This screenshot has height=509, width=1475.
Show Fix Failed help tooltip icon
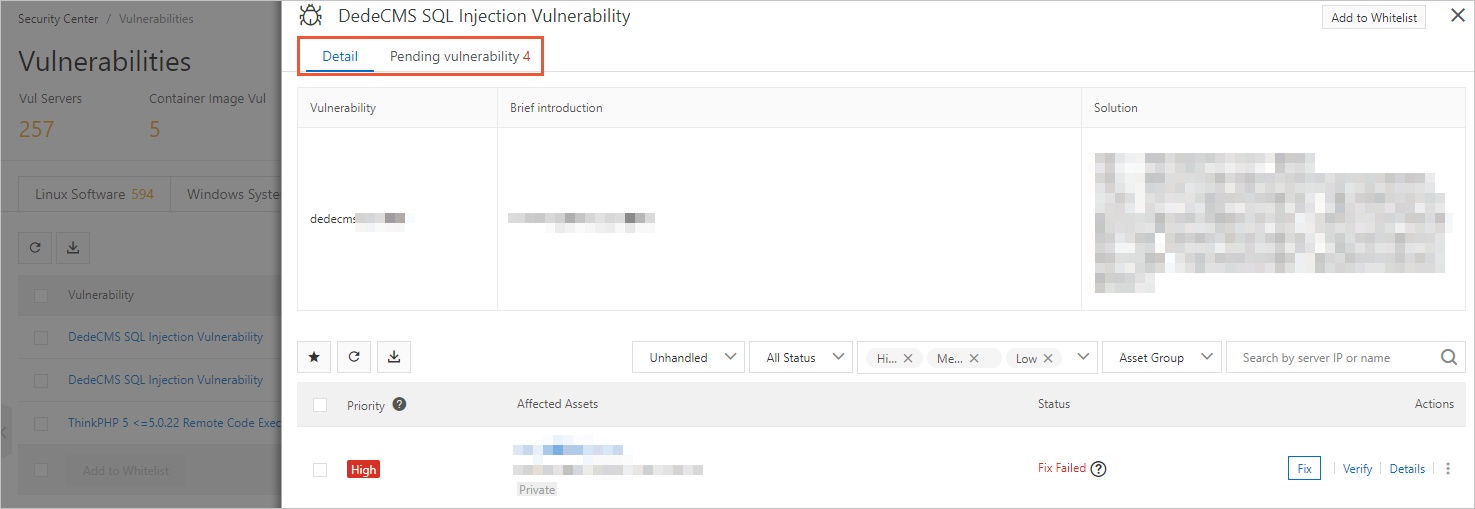(1098, 468)
